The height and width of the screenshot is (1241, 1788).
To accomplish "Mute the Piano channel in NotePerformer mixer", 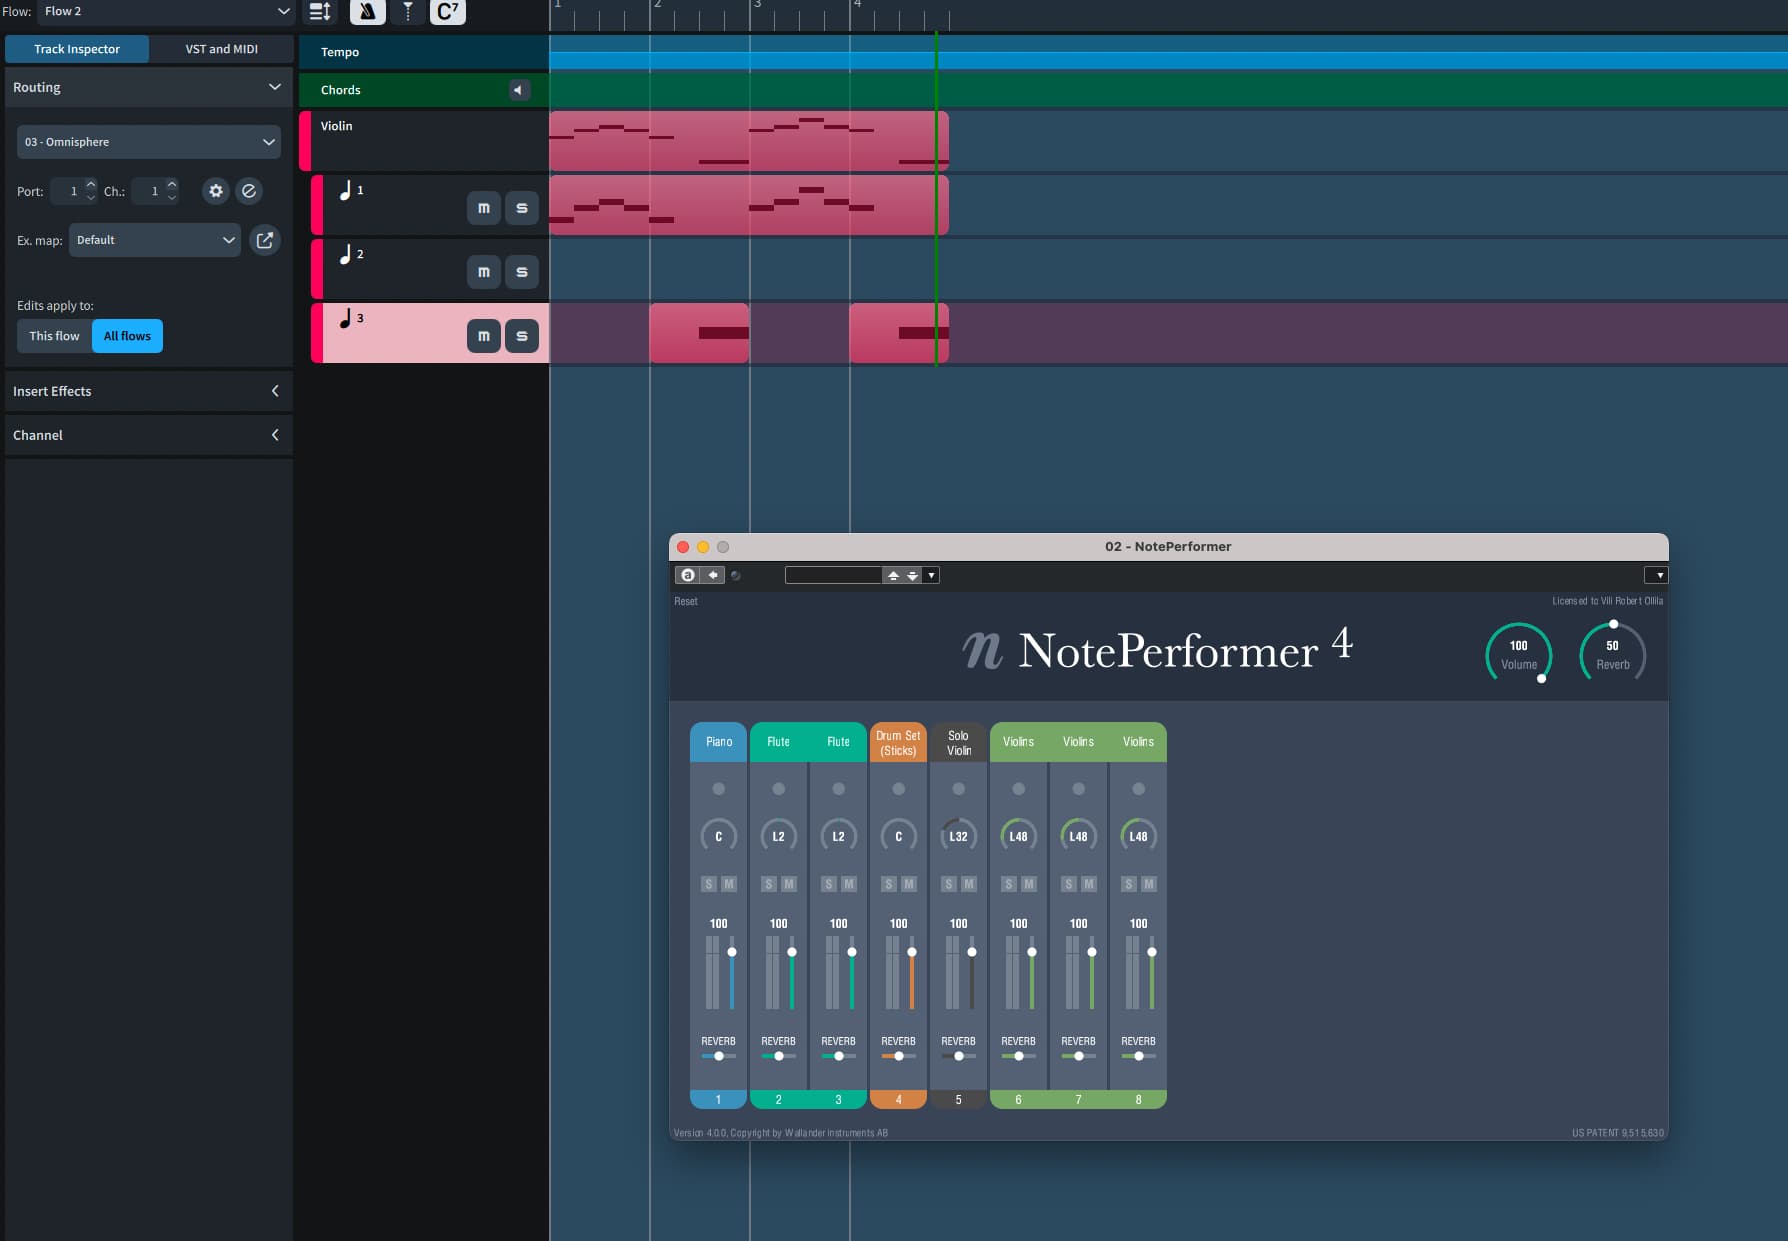I will (x=728, y=884).
